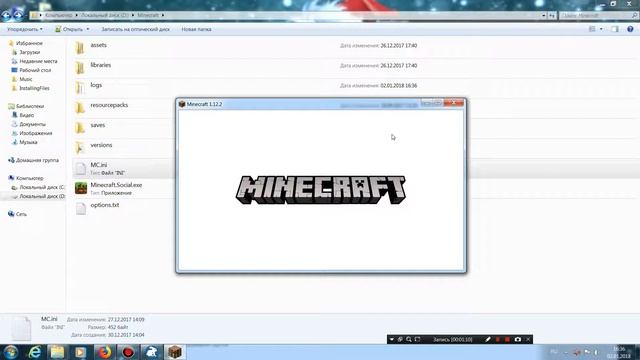Click the red stop button in recorder bar
Screen dimensions: 640x360
pyautogui.click(x=507, y=339)
